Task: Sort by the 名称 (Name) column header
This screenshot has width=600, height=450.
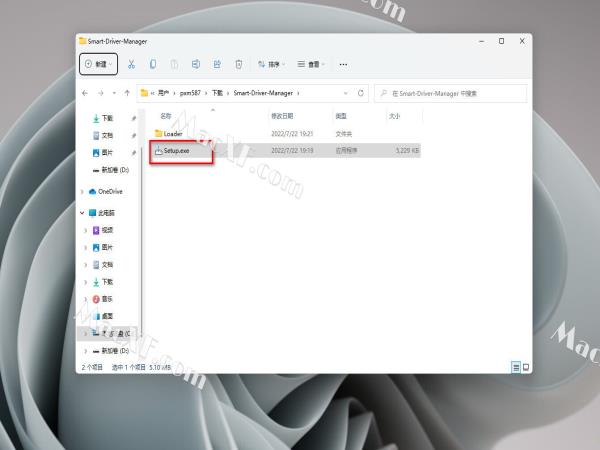Action: (166, 116)
